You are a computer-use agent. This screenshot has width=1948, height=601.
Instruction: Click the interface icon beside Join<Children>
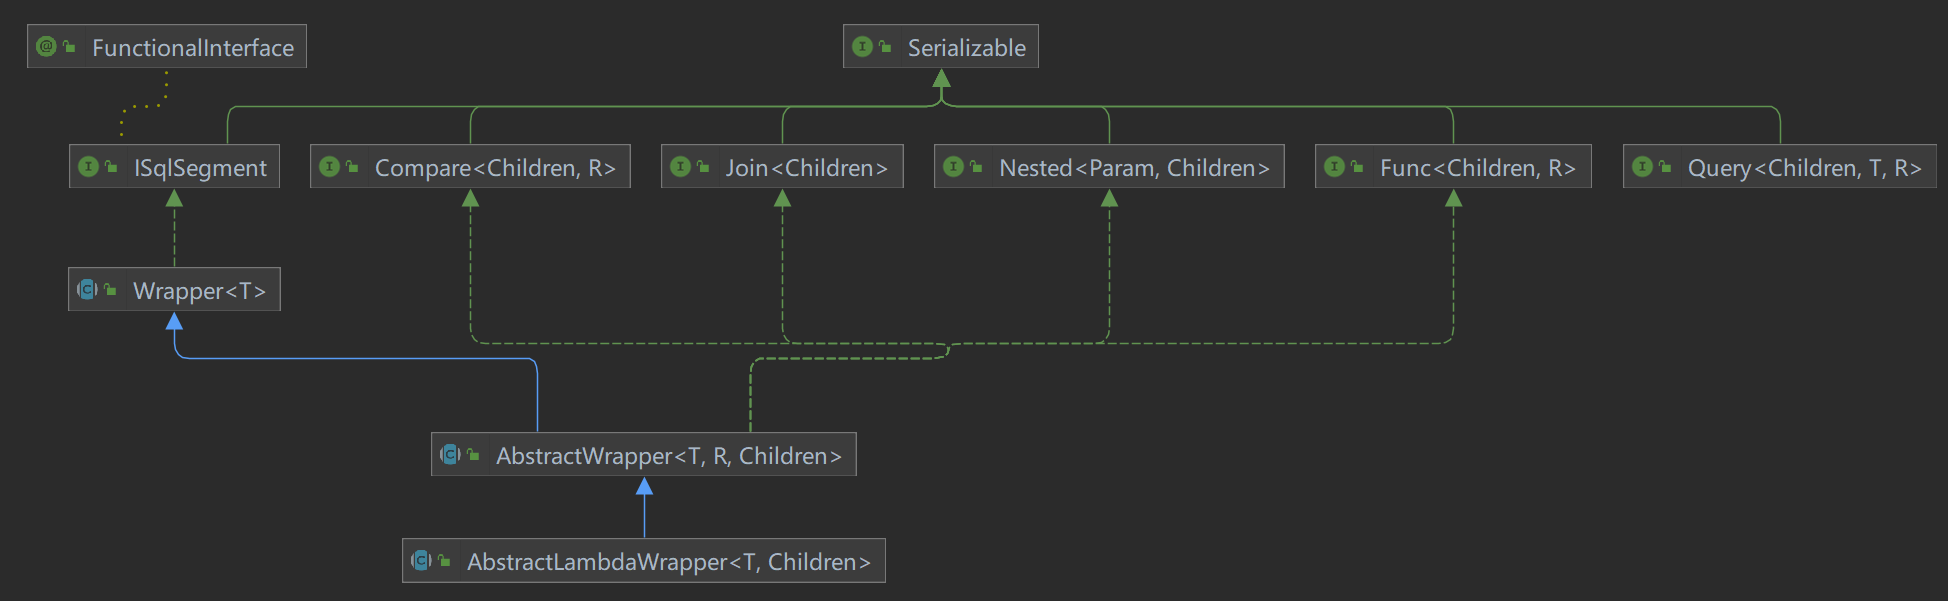680,167
